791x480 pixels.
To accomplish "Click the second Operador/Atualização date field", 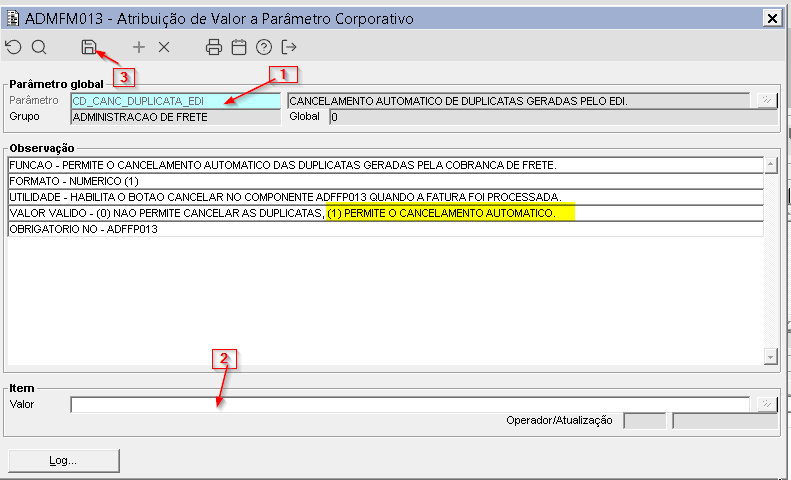I will point(725,421).
